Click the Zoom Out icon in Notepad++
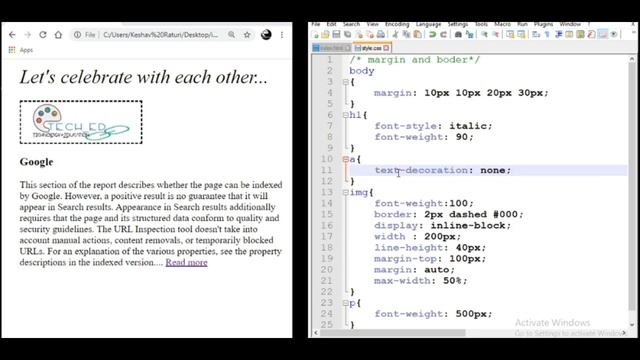The height and width of the screenshot is (360, 640). [495, 35]
